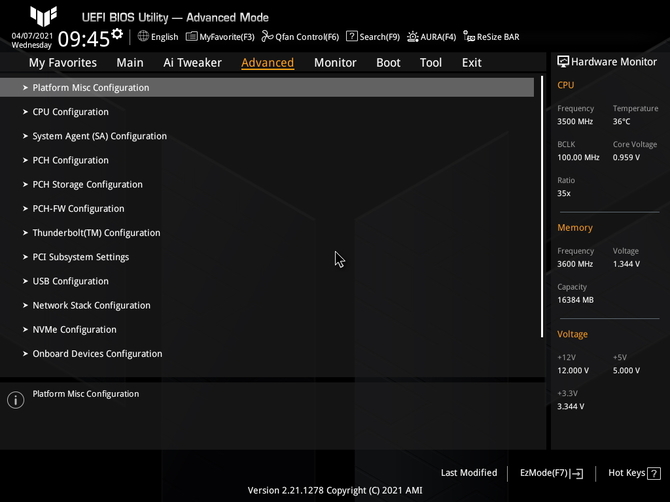The height and width of the screenshot is (502, 670).
Task: Click the 04/07/2021 date text
Action: [32, 36]
